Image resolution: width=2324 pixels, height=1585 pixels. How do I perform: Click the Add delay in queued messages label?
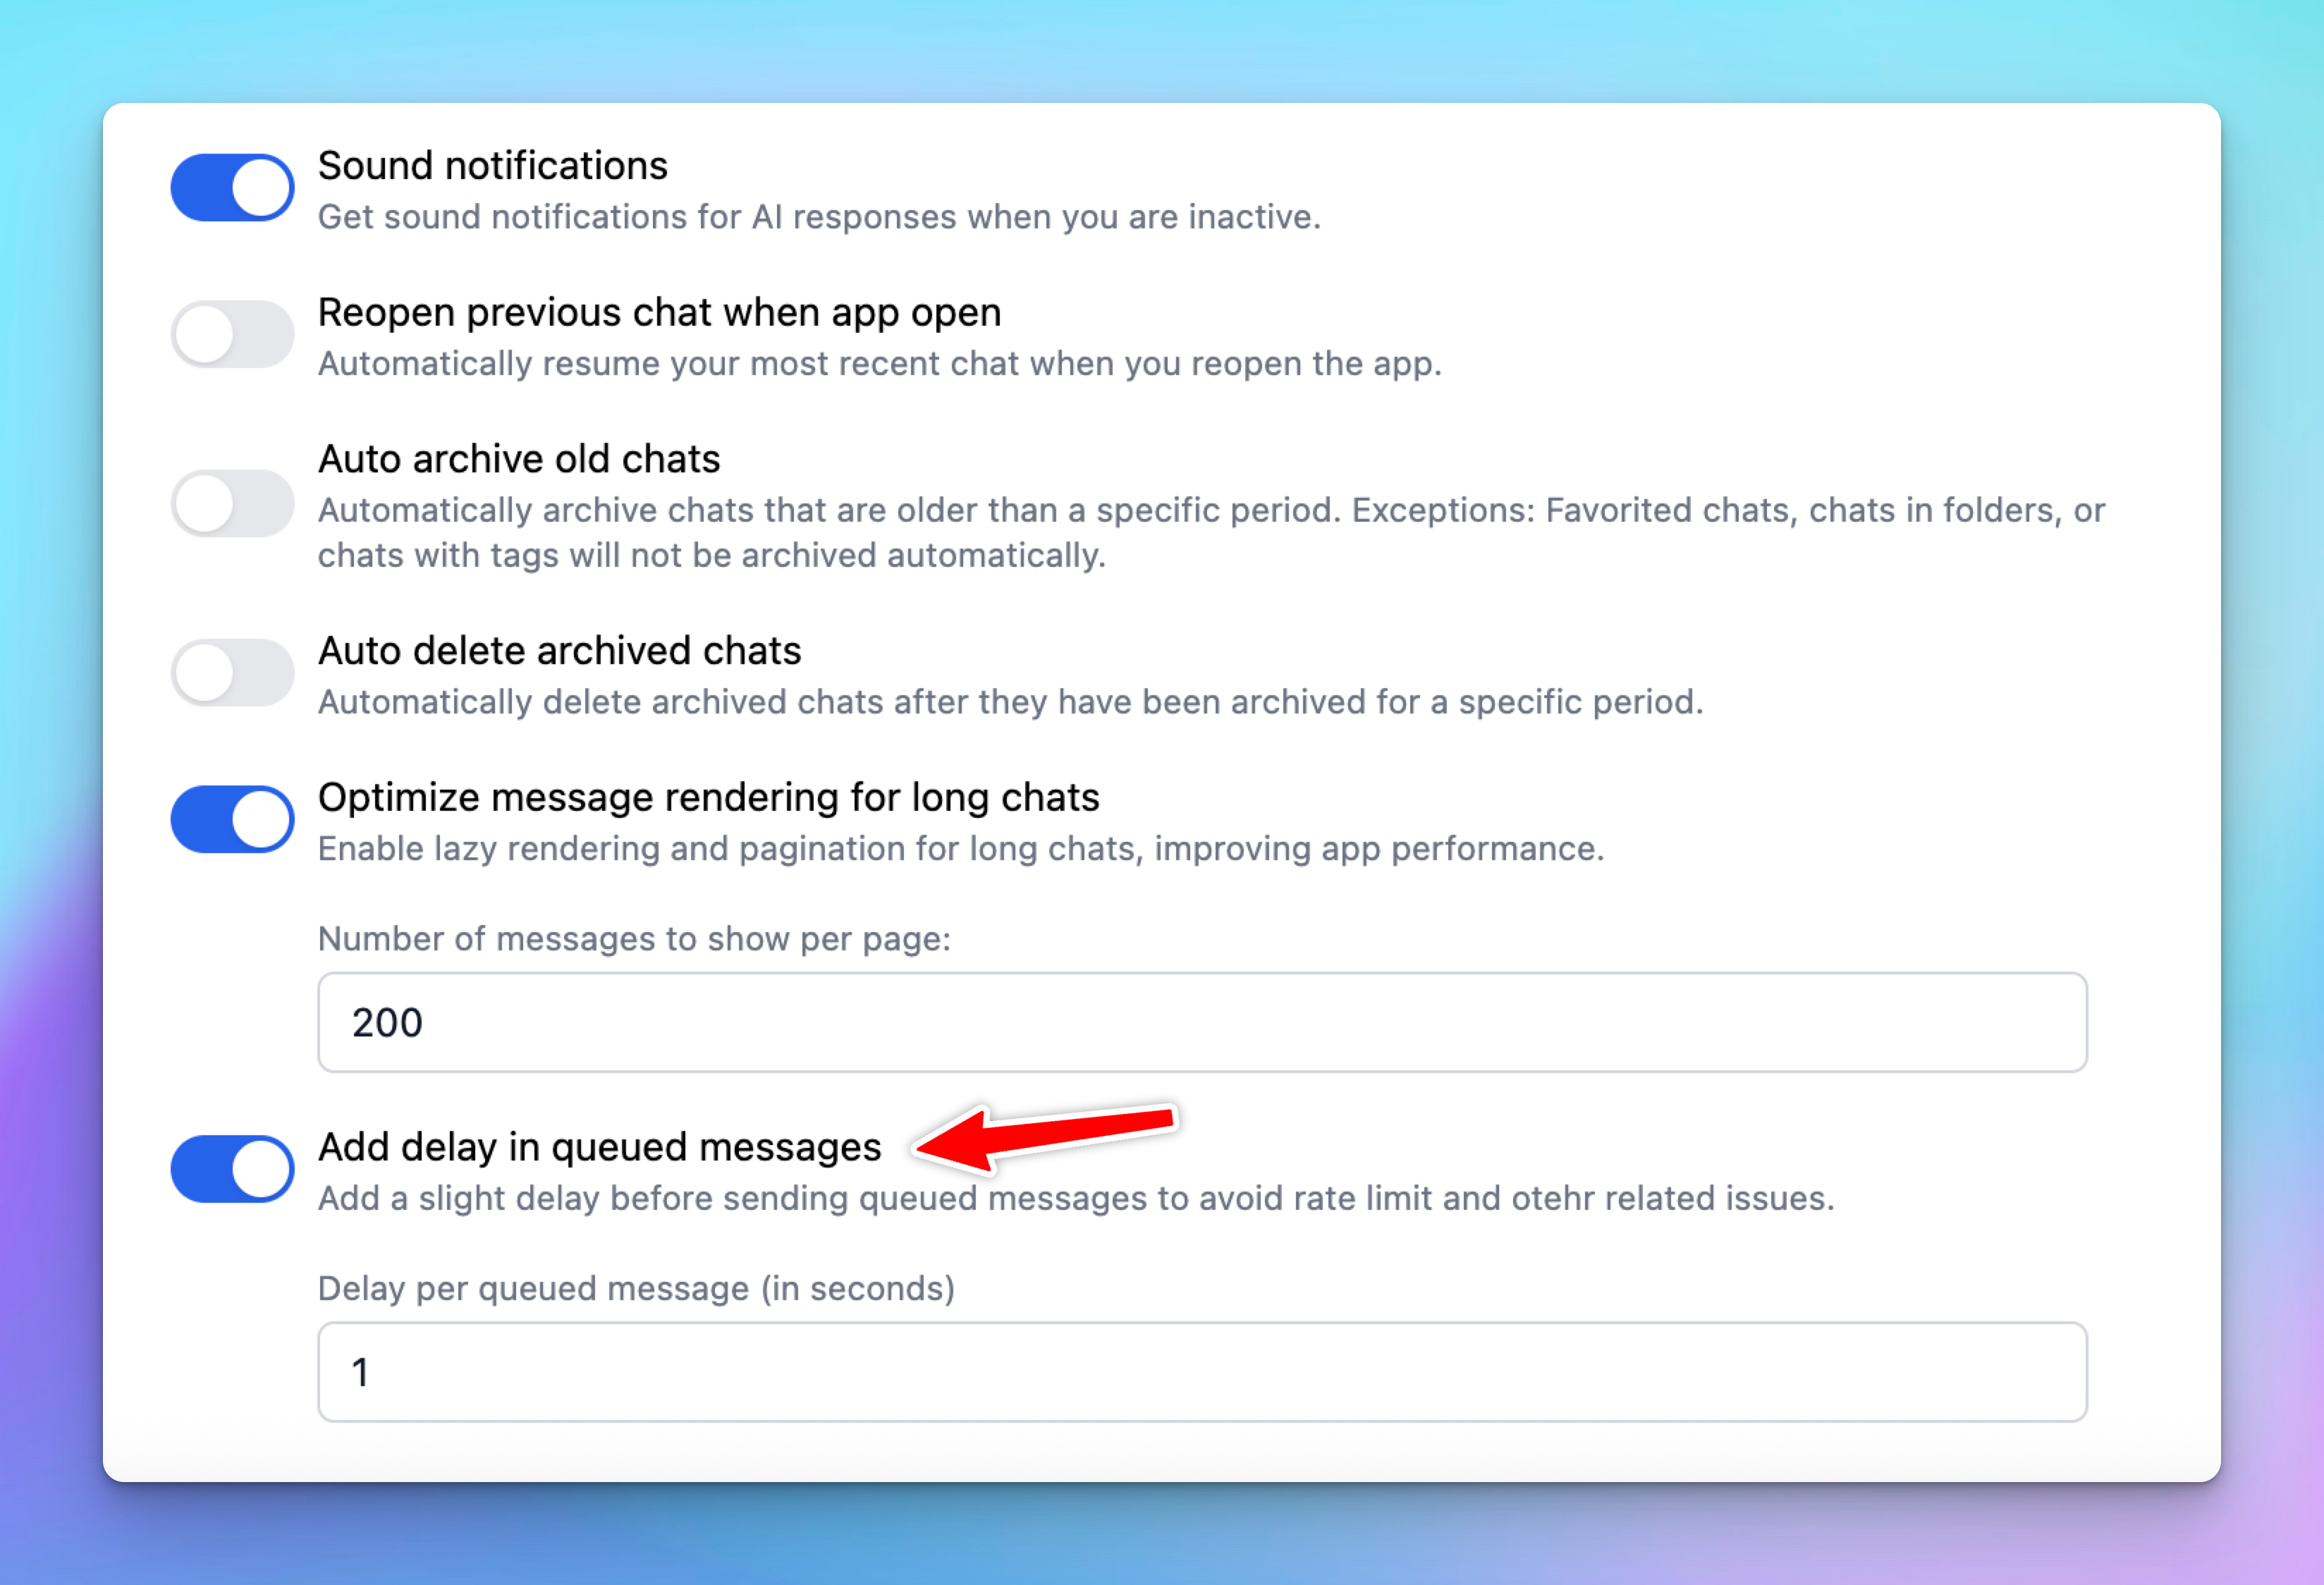(600, 1147)
